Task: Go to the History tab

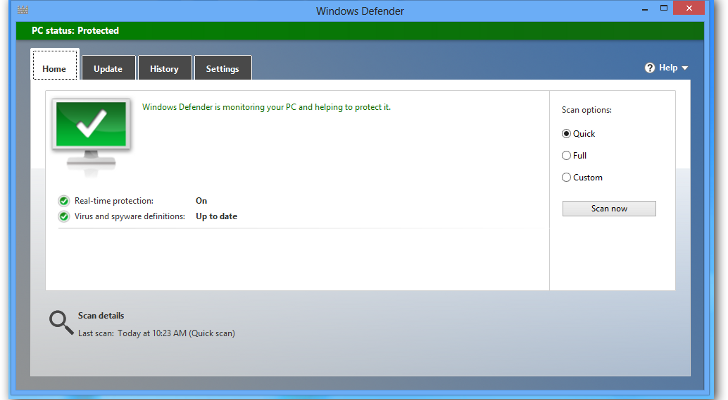Action: point(164,68)
